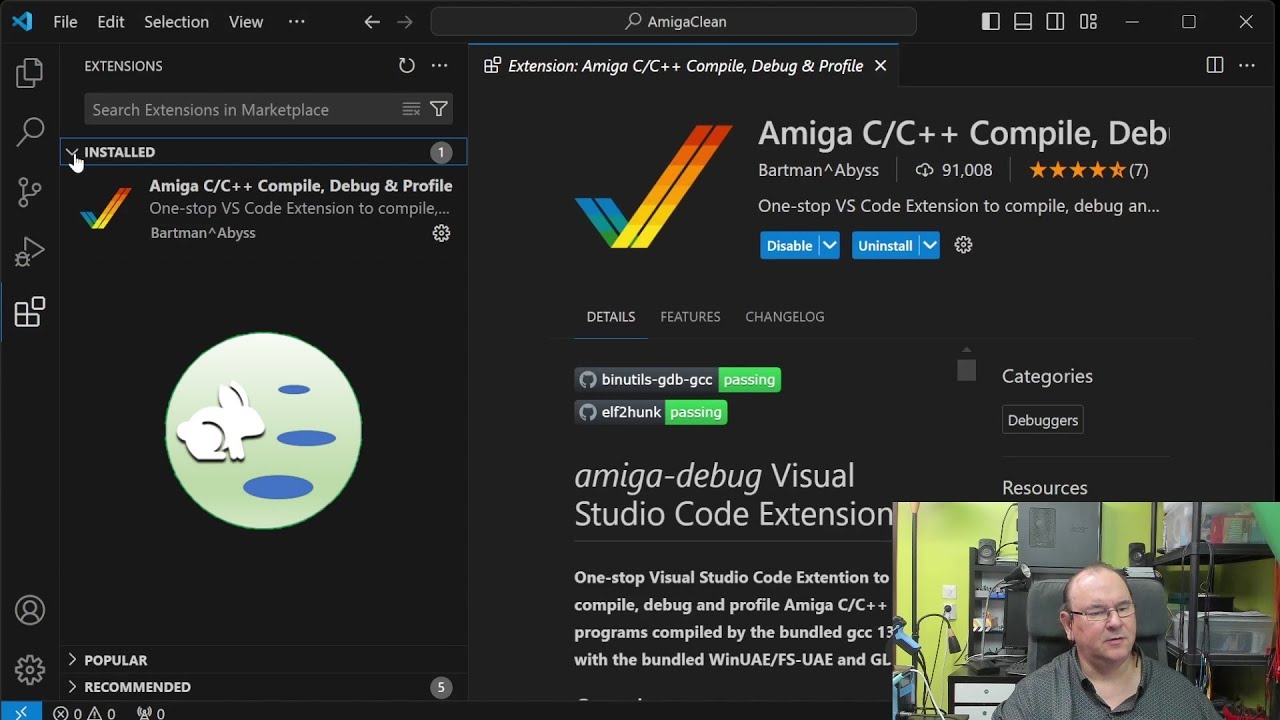The width and height of the screenshot is (1280, 720).
Task: Open Bartman^Abyss publisher link
Action: pyautogui.click(x=818, y=170)
